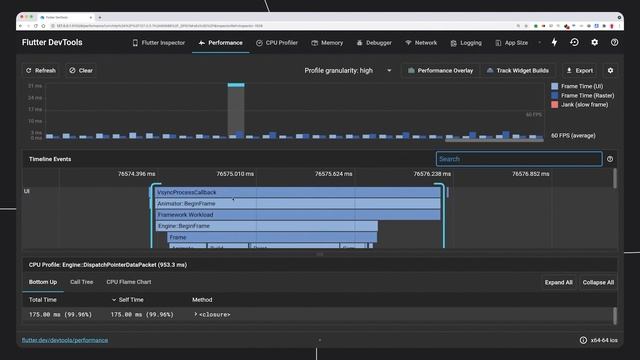This screenshot has height=360, width=640.
Task: Open the Logging tab
Action: point(466,43)
